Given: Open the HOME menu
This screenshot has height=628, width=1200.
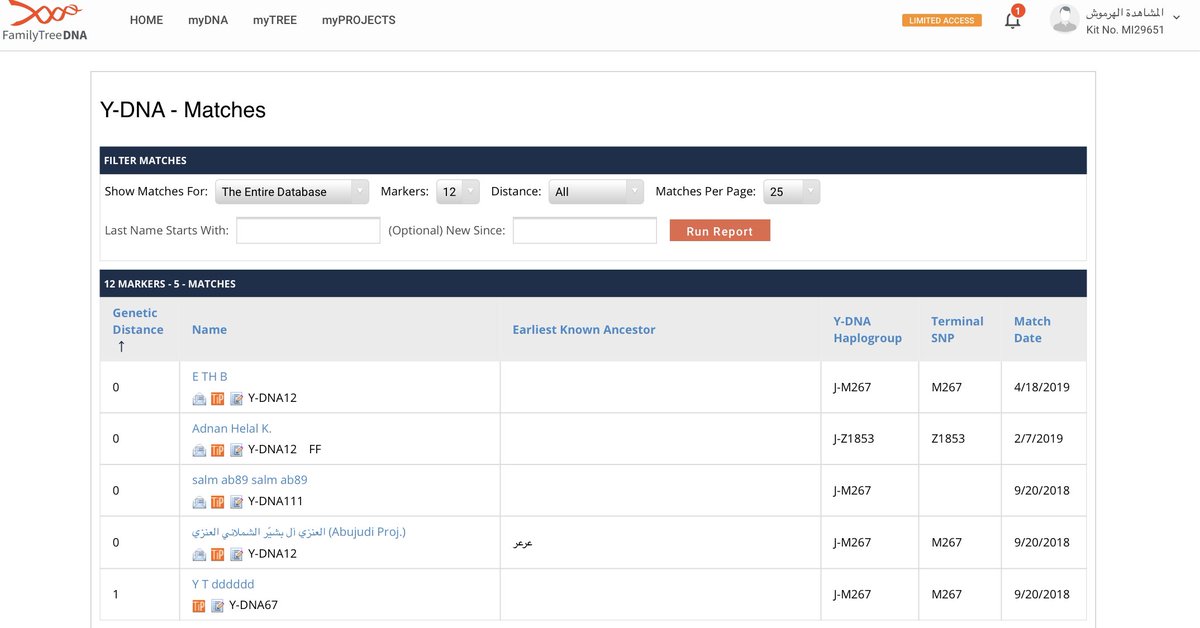Looking at the screenshot, I should coord(146,20).
